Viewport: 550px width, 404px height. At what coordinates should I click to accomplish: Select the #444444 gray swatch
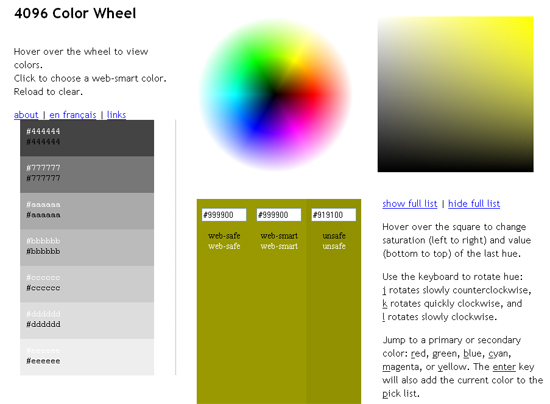coord(87,138)
